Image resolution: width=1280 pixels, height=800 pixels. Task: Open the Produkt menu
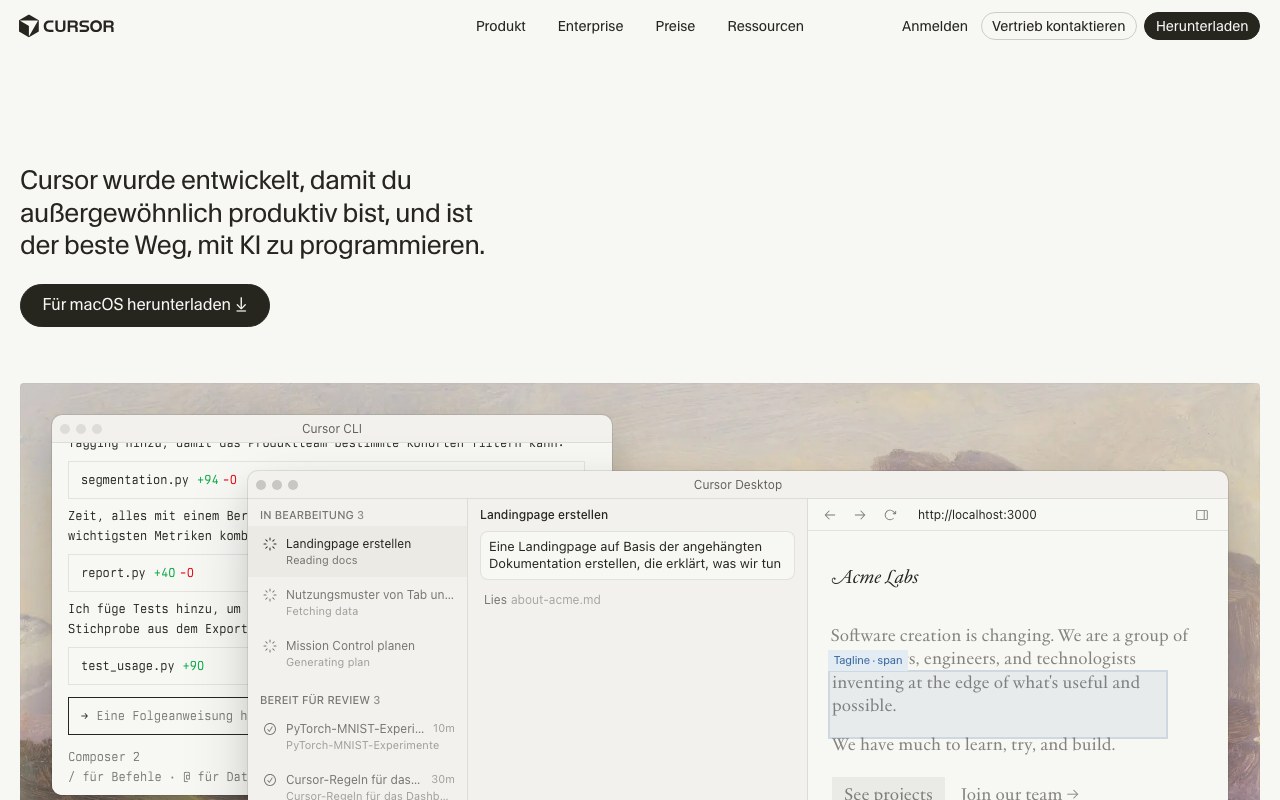pos(501,26)
